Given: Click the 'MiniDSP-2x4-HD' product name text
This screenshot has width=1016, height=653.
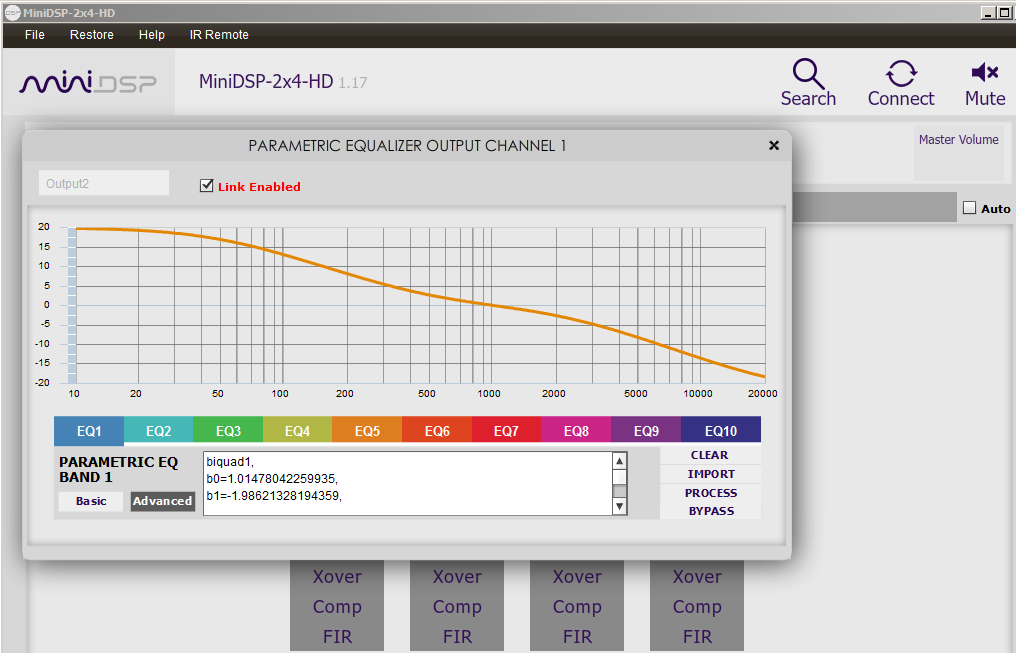Looking at the screenshot, I should 266,82.
